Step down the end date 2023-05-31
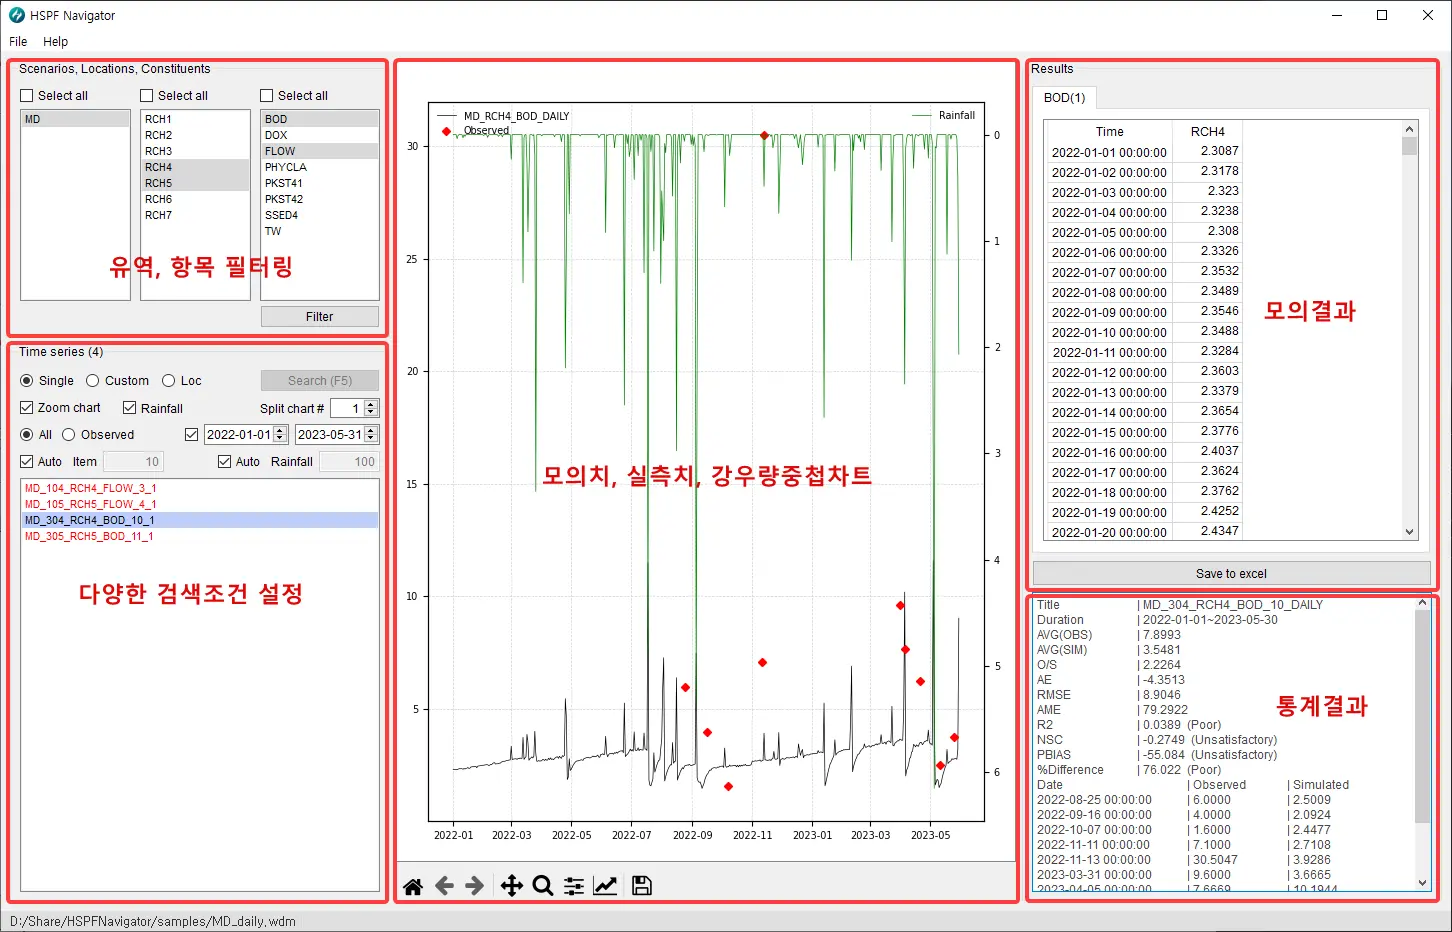Viewport: 1452px width, 932px height. [x=371, y=439]
